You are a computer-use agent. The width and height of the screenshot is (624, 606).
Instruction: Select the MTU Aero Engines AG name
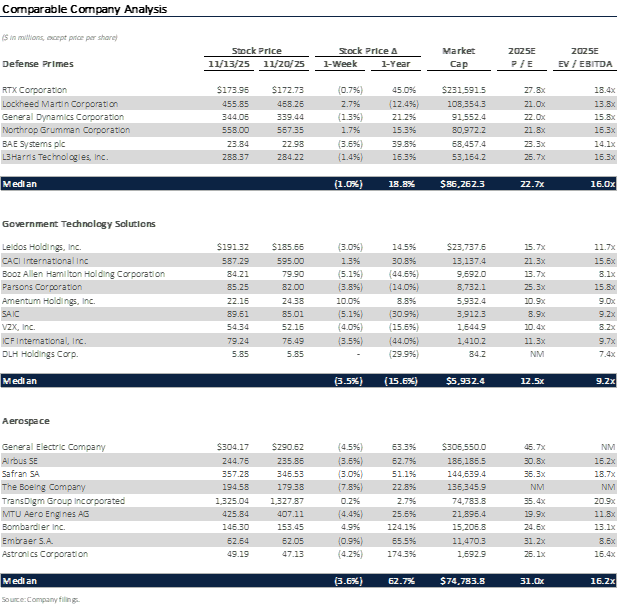point(48,514)
